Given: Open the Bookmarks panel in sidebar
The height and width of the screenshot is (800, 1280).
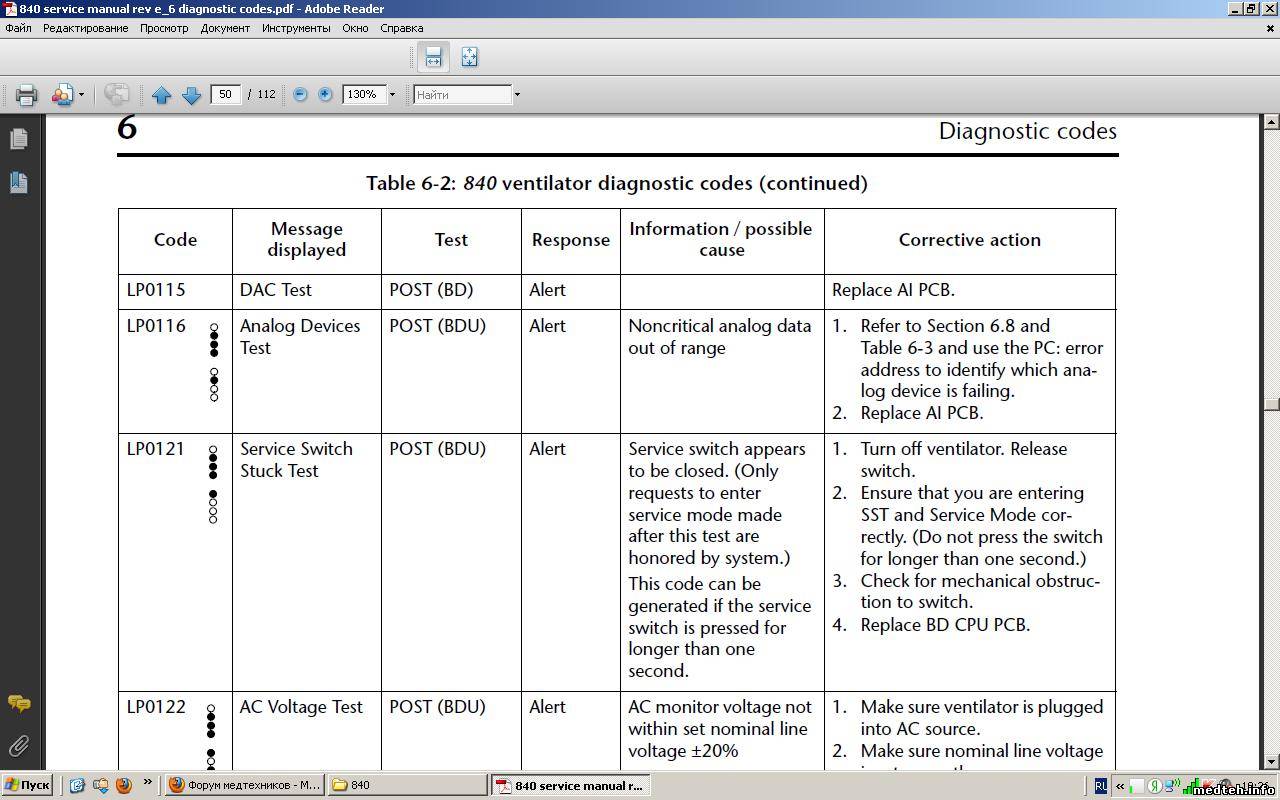Looking at the screenshot, I should click(x=18, y=182).
